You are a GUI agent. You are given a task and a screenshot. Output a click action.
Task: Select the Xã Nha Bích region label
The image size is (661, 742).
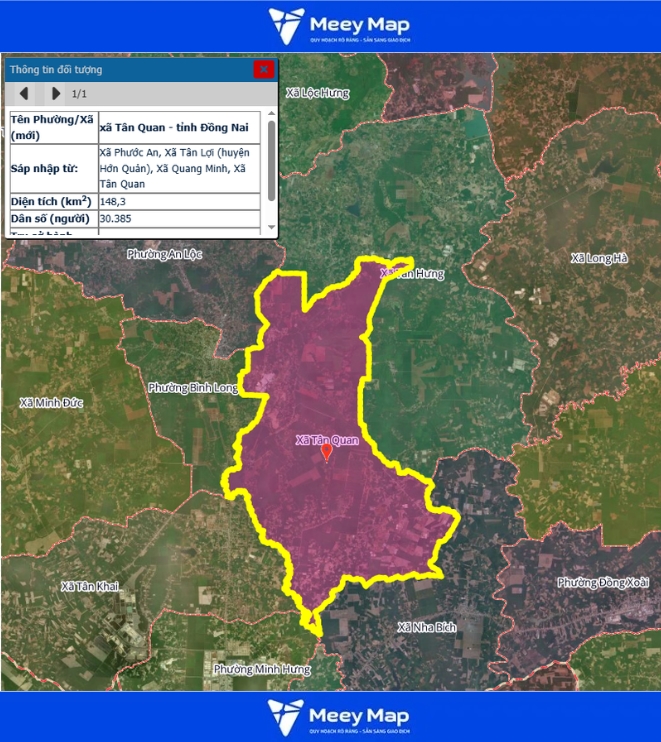[x=426, y=627]
